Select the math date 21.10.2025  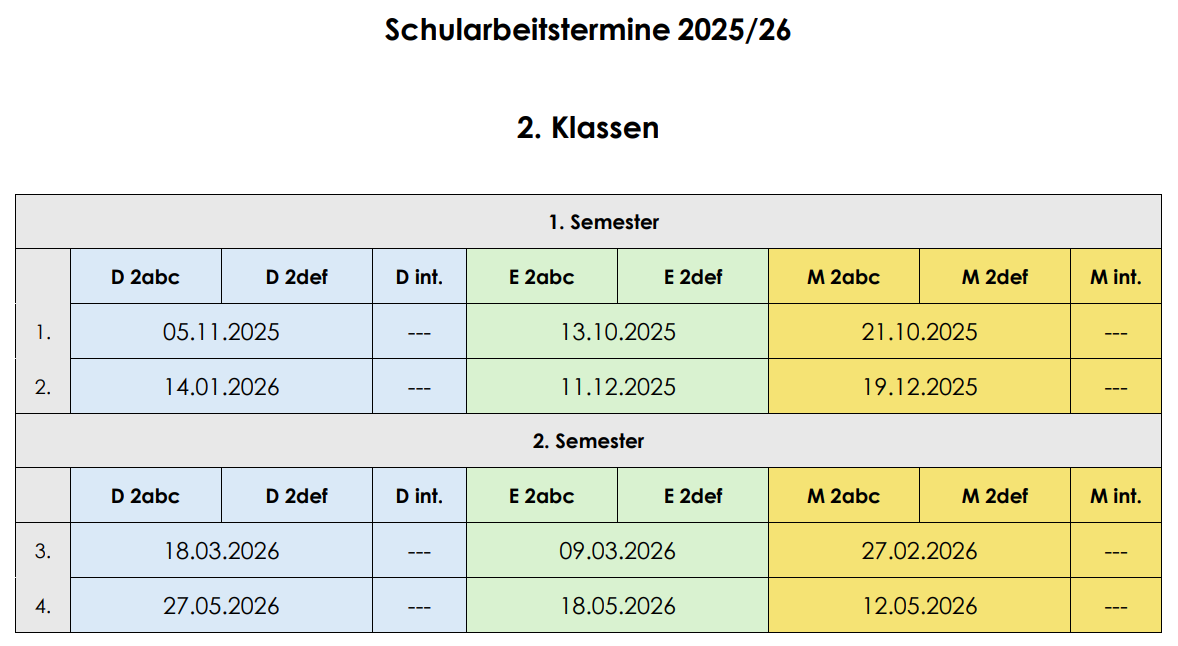(x=919, y=332)
